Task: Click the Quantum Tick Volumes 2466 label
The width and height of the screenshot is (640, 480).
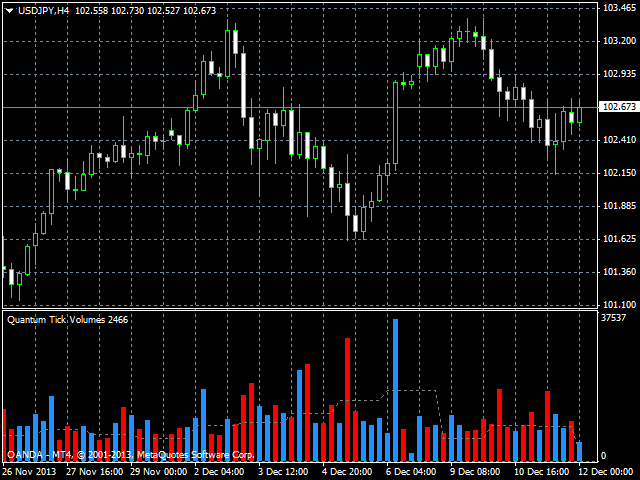Action: (x=67, y=320)
